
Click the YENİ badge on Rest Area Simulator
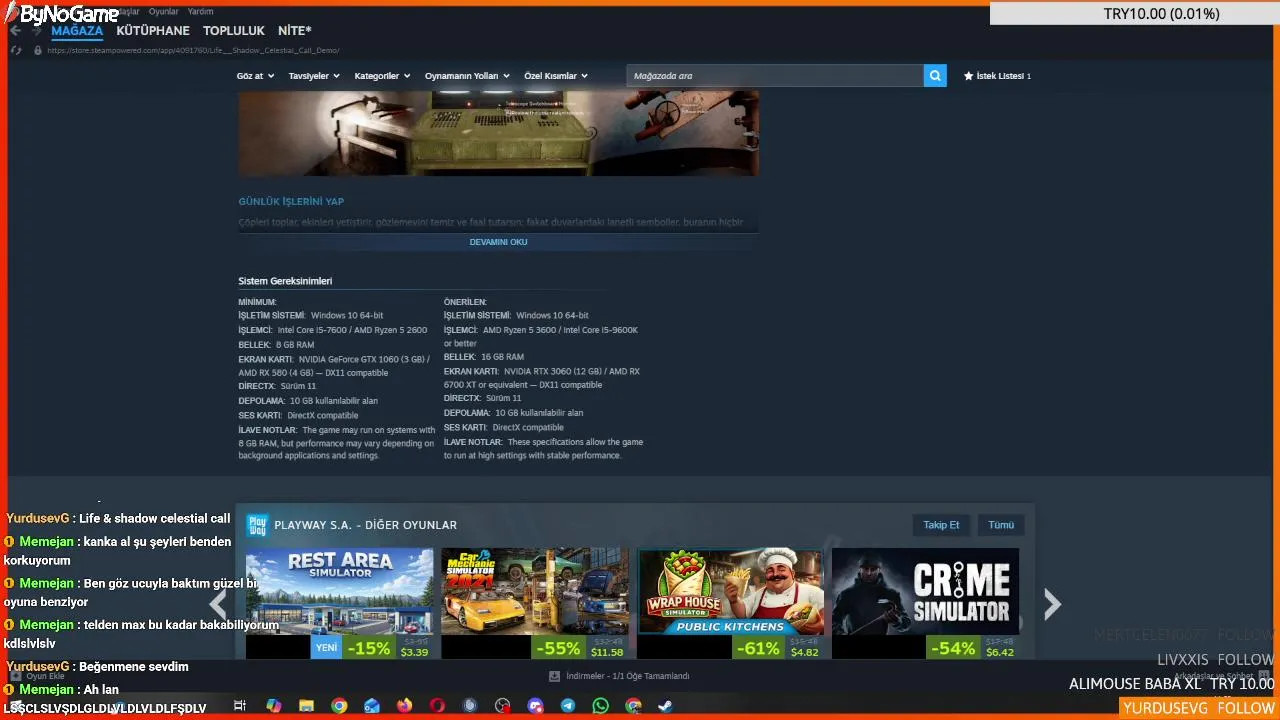[326, 648]
